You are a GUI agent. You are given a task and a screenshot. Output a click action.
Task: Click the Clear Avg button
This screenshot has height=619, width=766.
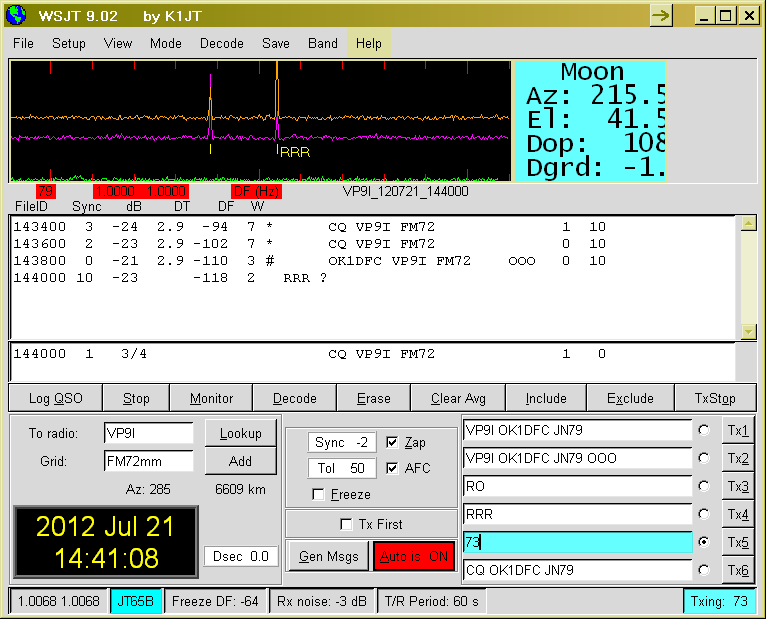pos(458,398)
